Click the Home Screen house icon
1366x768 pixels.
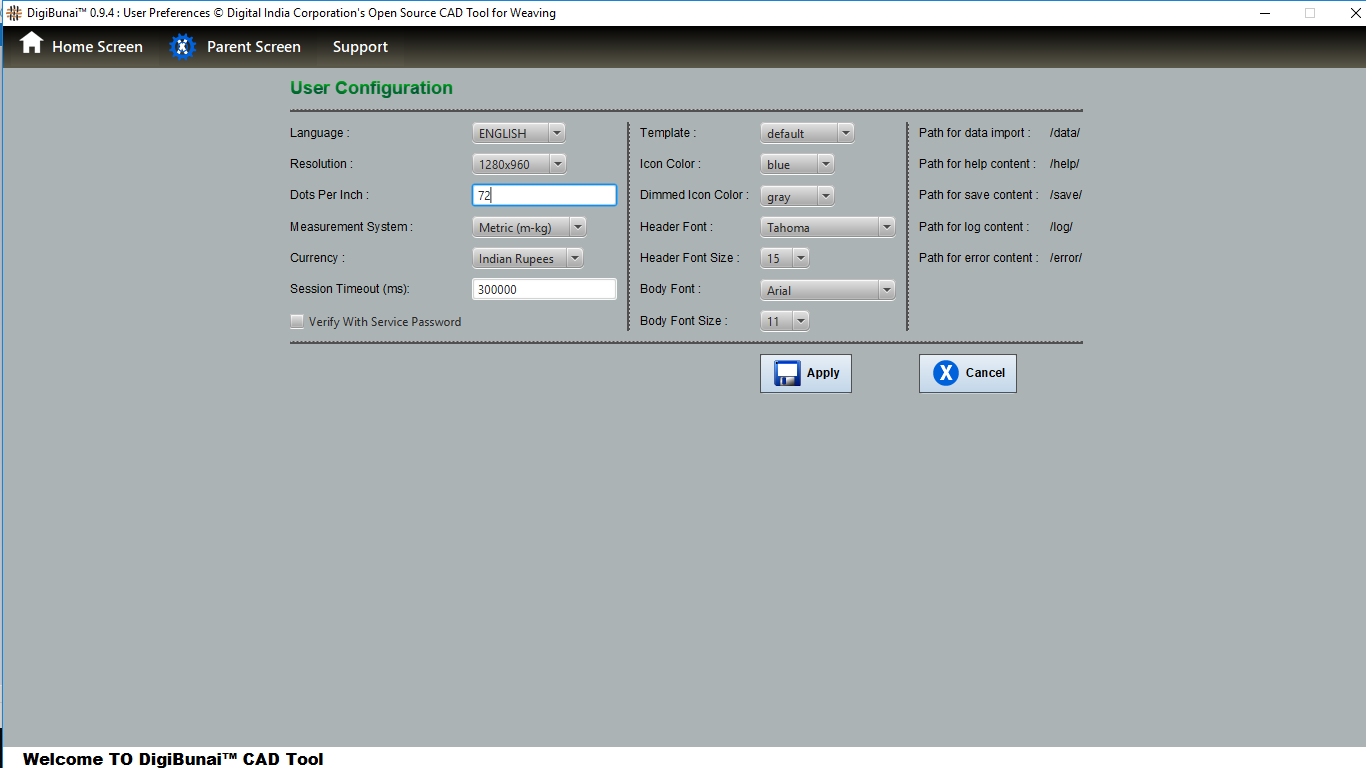click(32, 44)
